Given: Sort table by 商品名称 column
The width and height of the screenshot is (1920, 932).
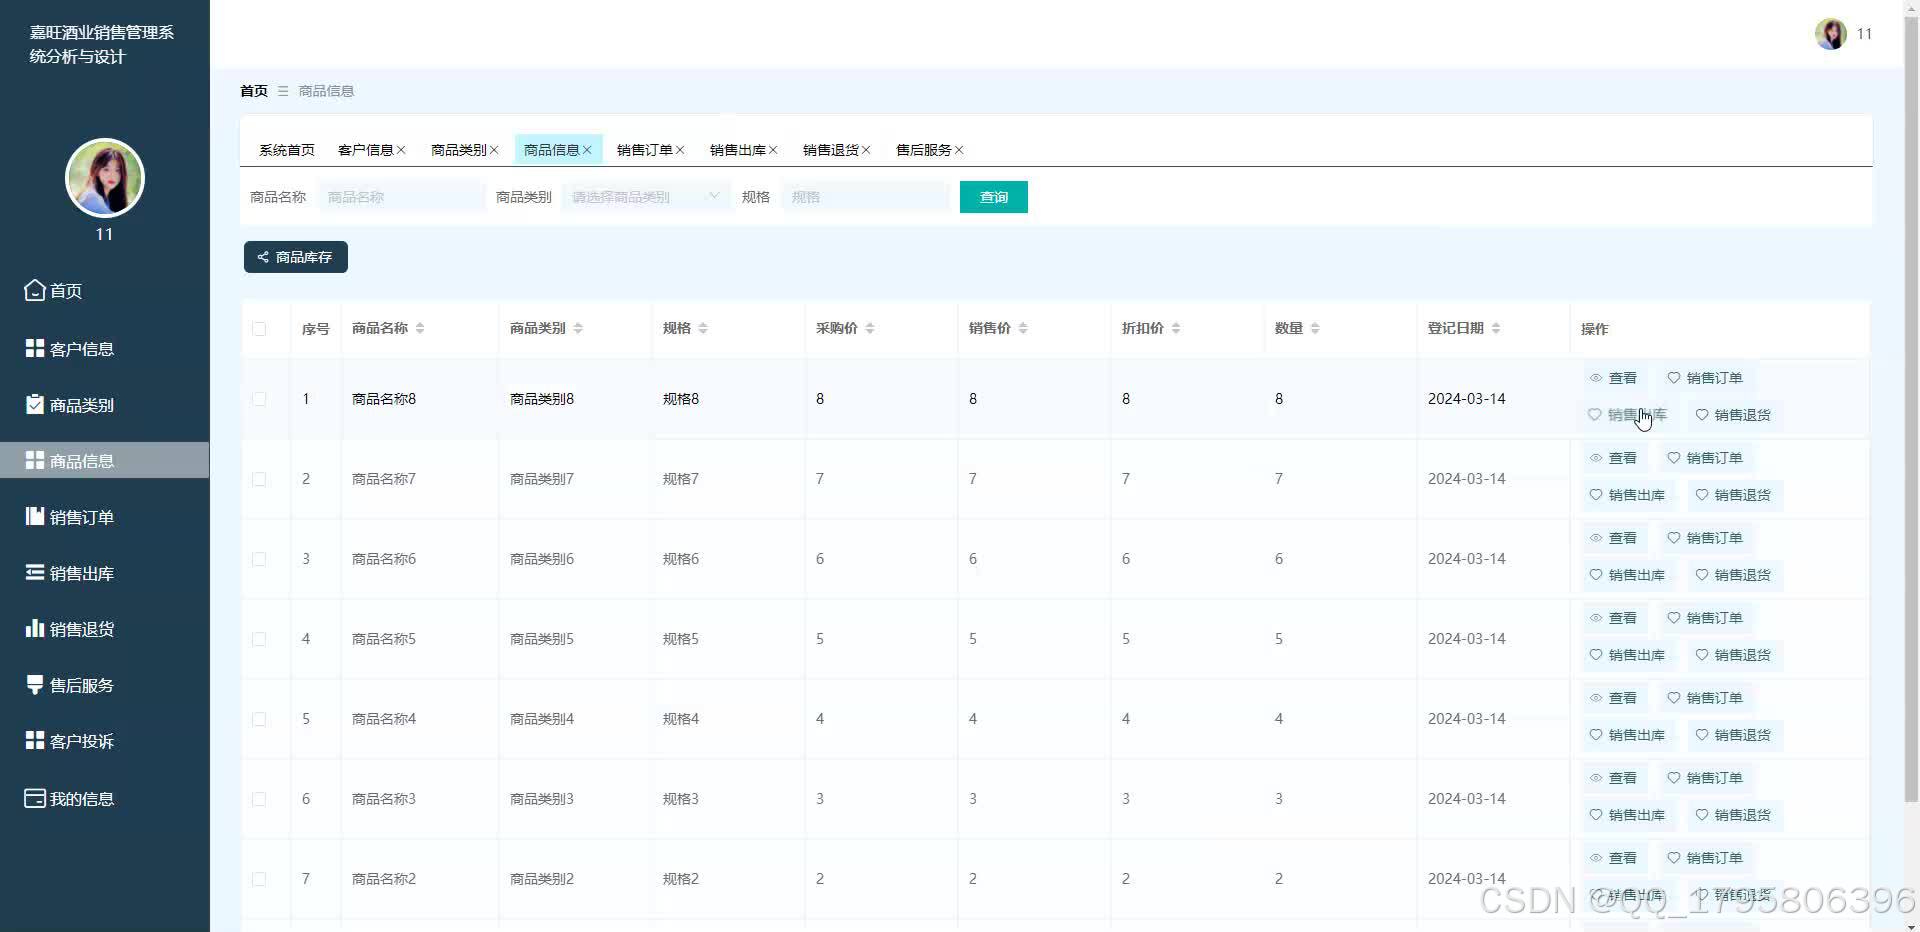Looking at the screenshot, I should click(420, 329).
